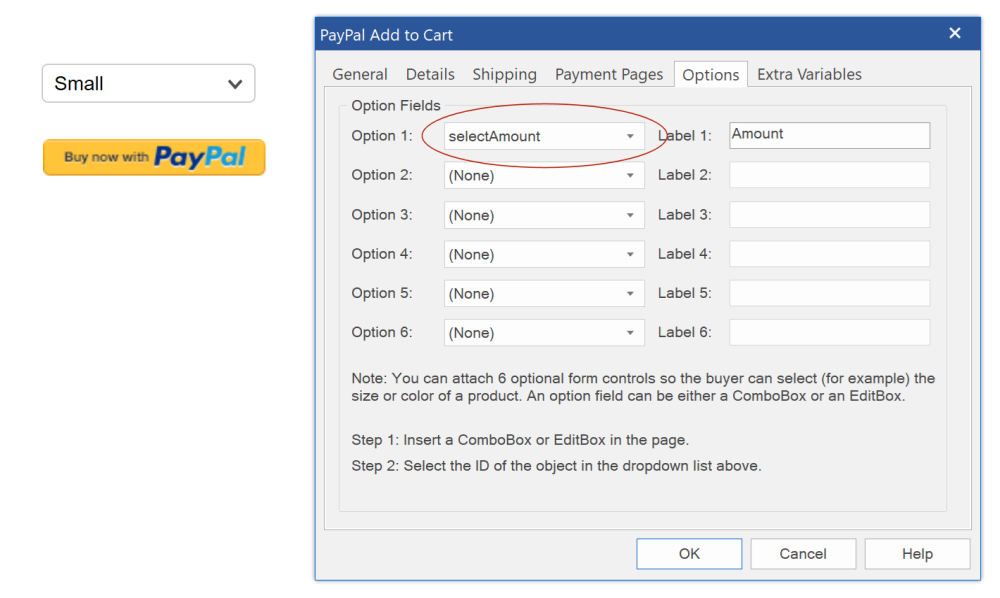Image resolution: width=1000 pixels, height=598 pixels.
Task: Click the Label 6 input field
Action: [829, 332]
